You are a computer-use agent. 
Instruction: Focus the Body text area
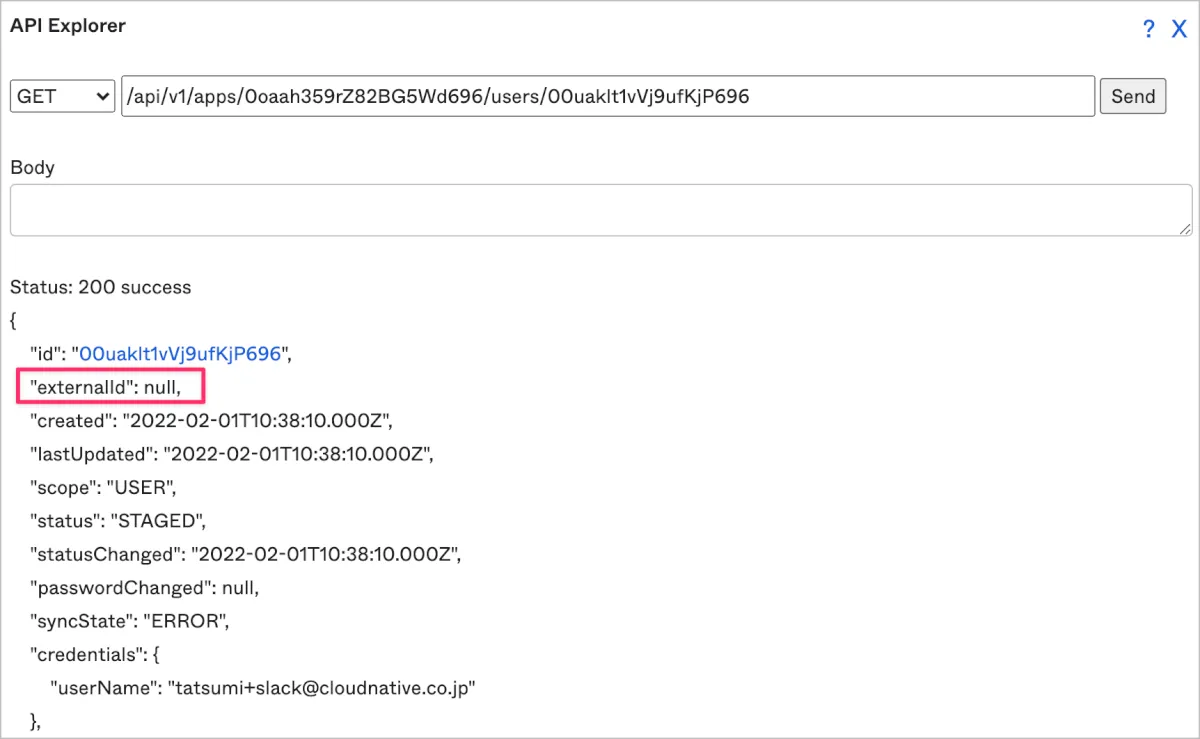pos(600,210)
